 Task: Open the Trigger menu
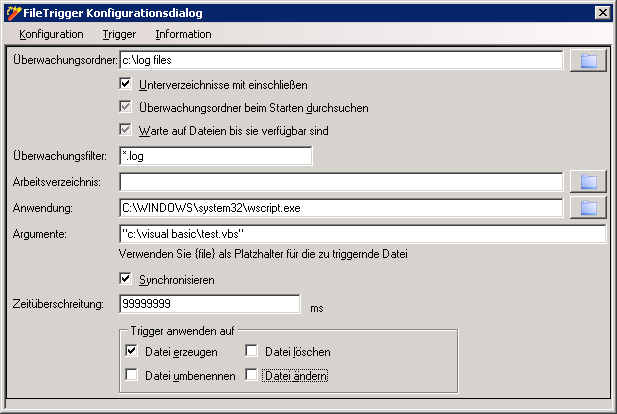119,34
